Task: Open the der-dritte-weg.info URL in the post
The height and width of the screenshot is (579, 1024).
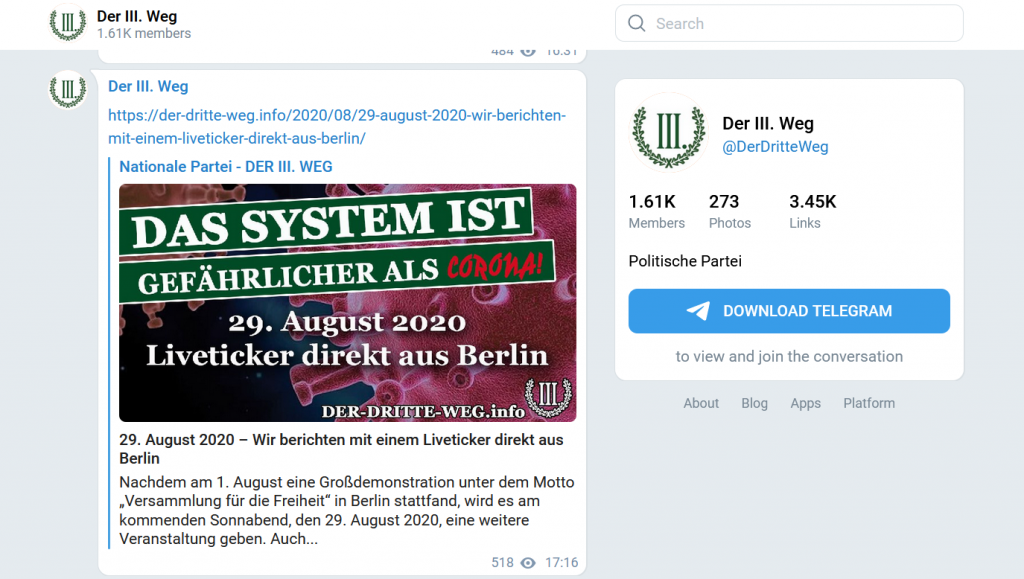Action: click(337, 127)
